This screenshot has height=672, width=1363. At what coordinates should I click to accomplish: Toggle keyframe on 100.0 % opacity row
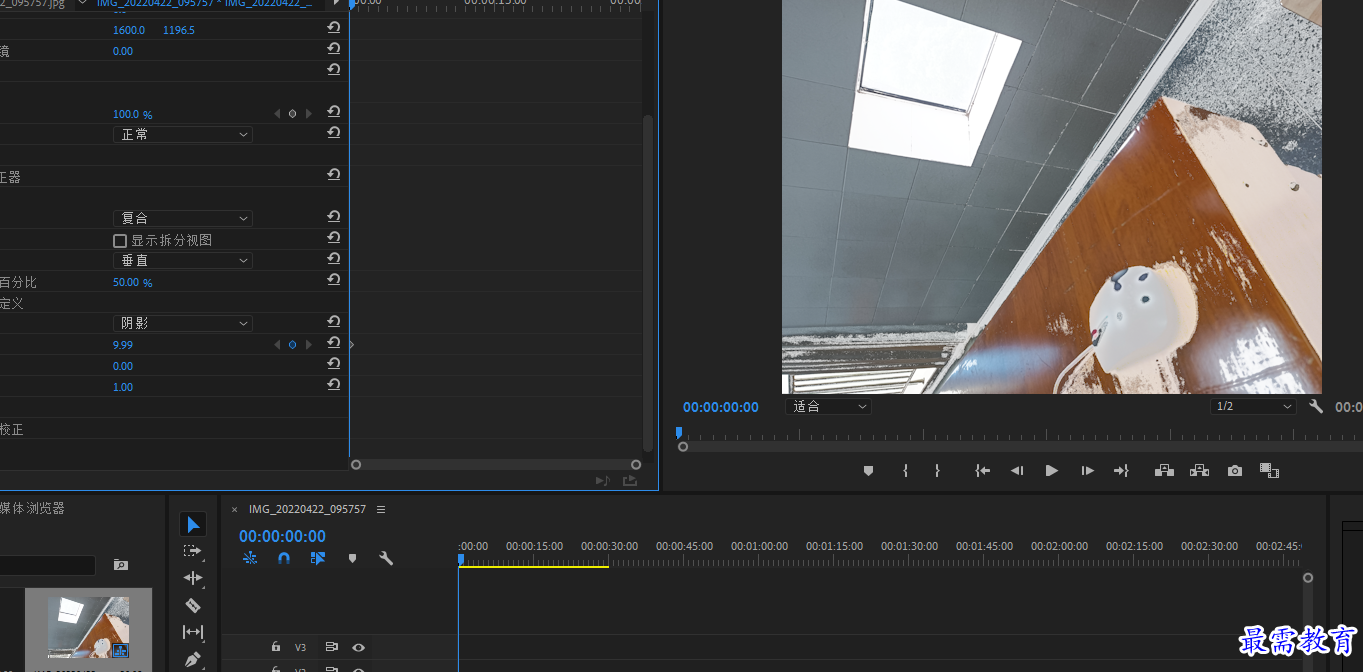click(x=292, y=114)
